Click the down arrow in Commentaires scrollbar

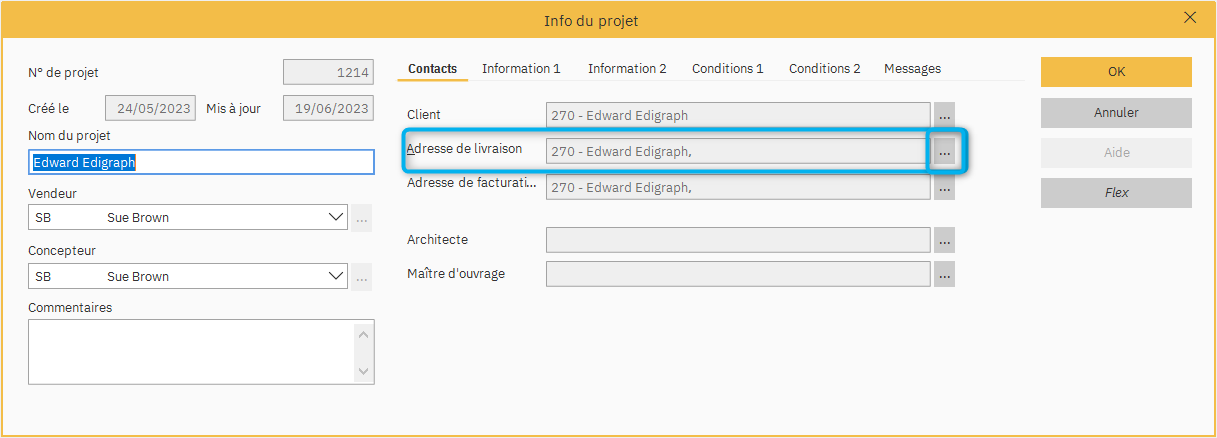tap(364, 371)
